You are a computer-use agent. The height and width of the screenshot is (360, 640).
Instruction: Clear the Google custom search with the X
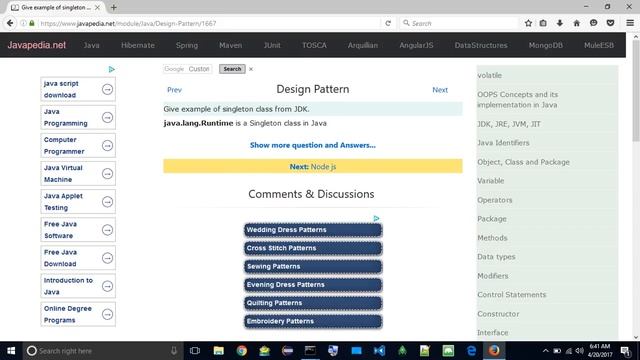click(x=251, y=69)
